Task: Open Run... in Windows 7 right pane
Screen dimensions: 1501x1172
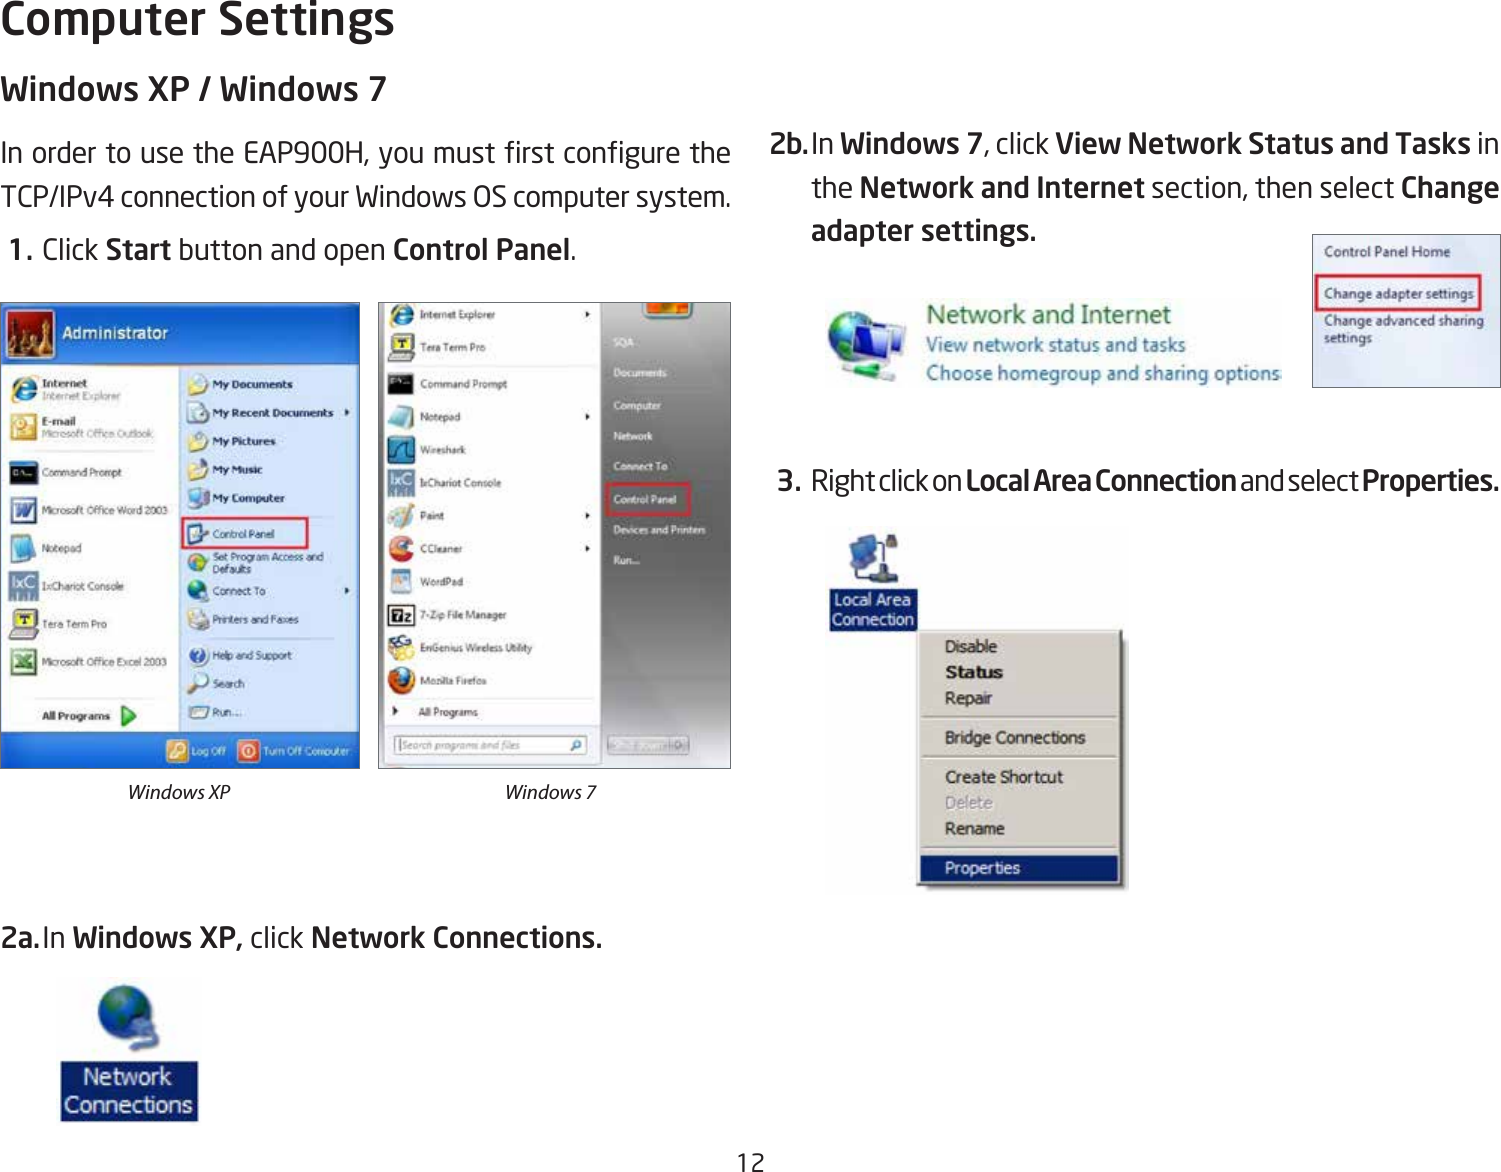Action: [x=626, y=560]
